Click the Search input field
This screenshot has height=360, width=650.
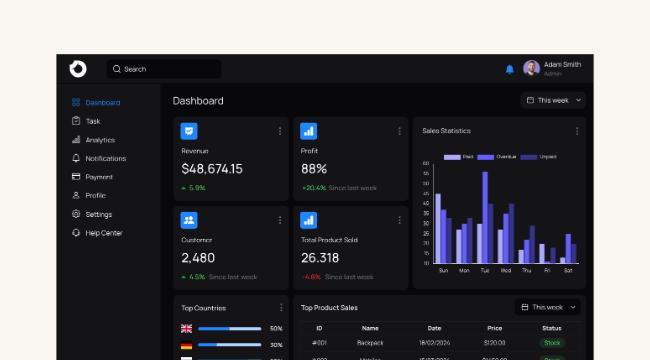tap(164, 69)
